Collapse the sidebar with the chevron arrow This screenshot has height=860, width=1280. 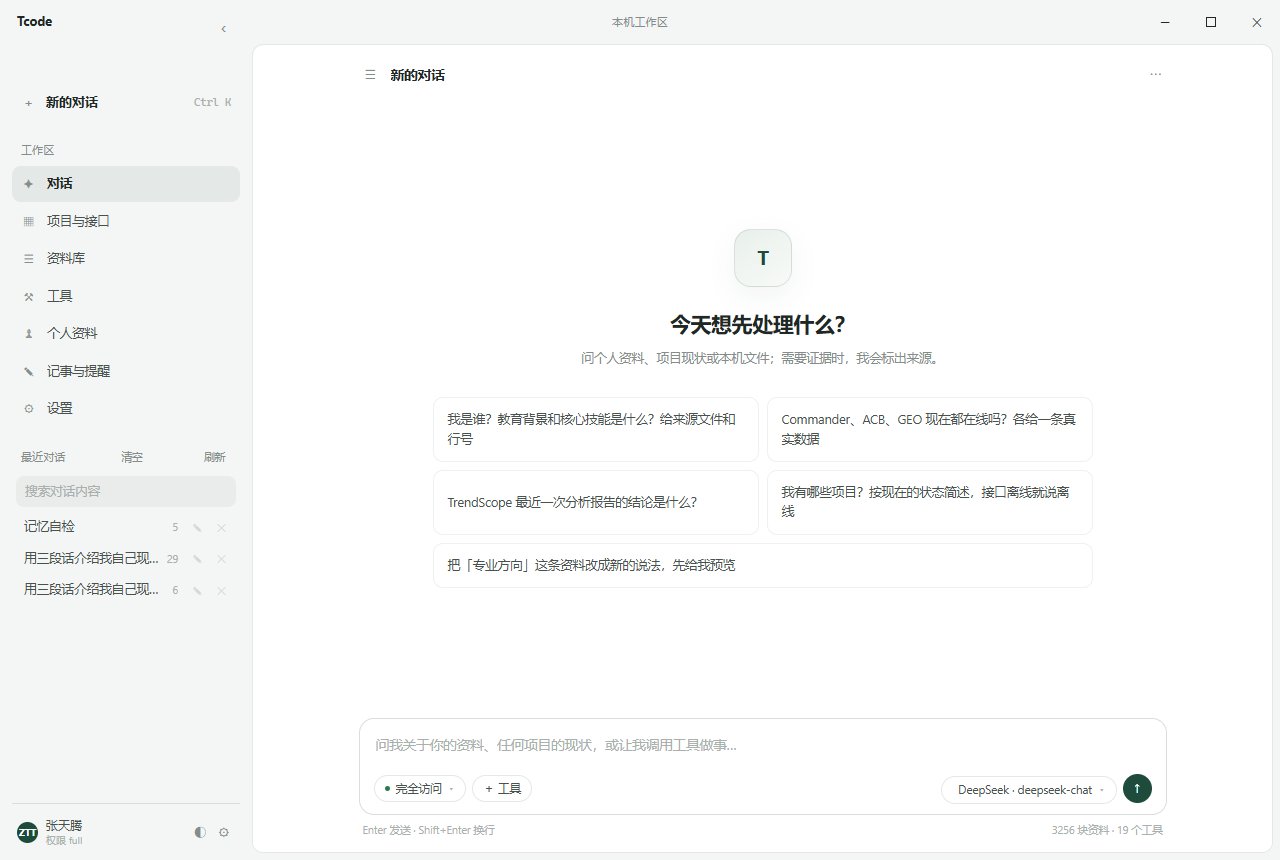click(223, 29)
